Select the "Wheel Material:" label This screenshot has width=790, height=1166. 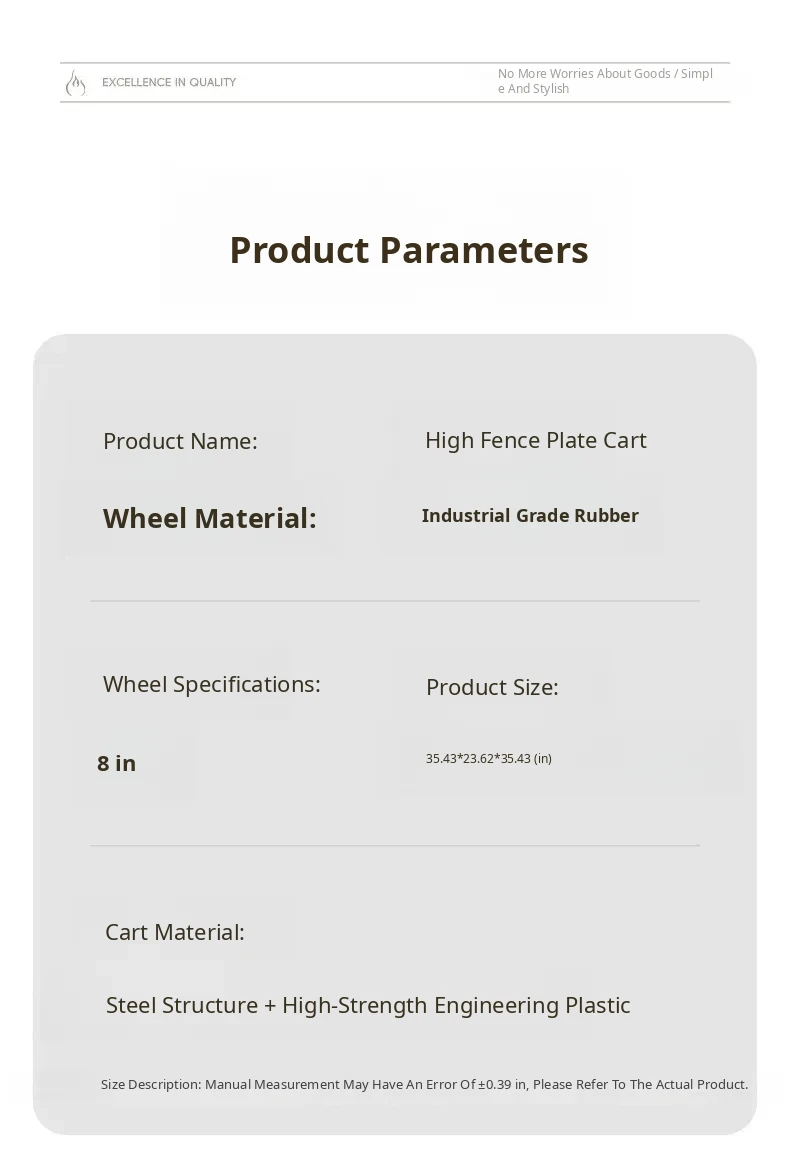pyautogui.click(x=209, y=518)
